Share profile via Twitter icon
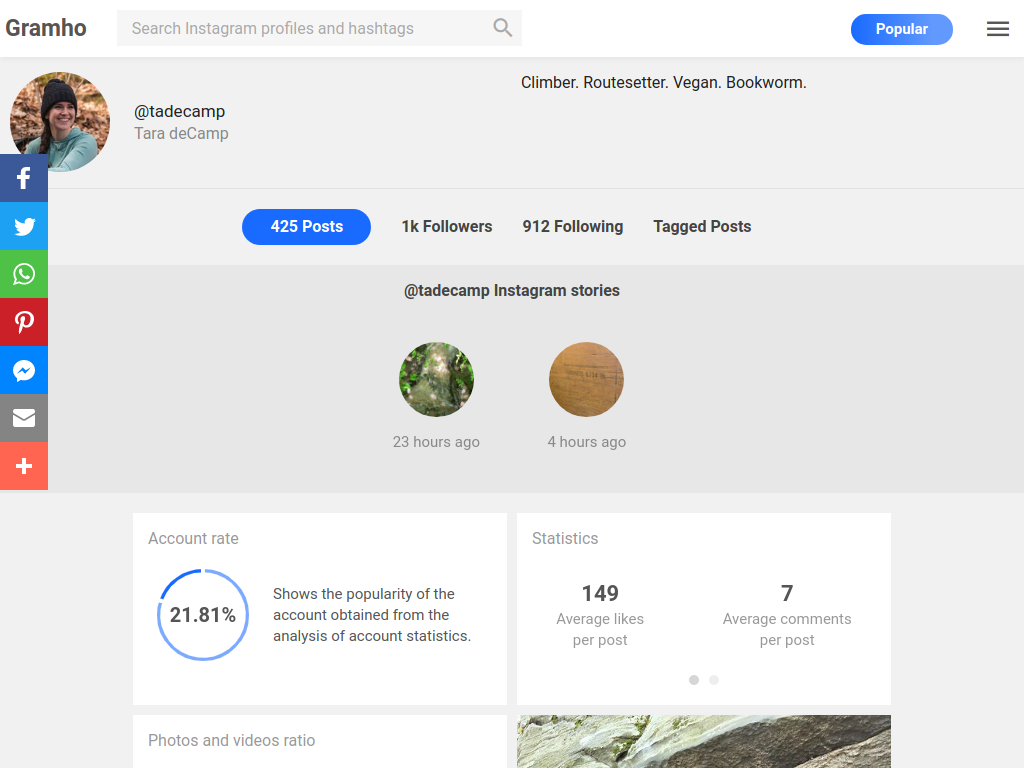Image resolution: width=1024 pixels, height=768 pixels. [x=24, y=227]
